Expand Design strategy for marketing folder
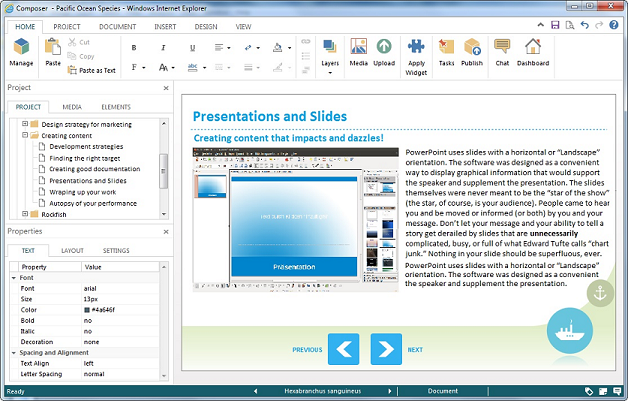Image resolution: width=628 pixels, height=401 pixels. (x=25, y=124)
